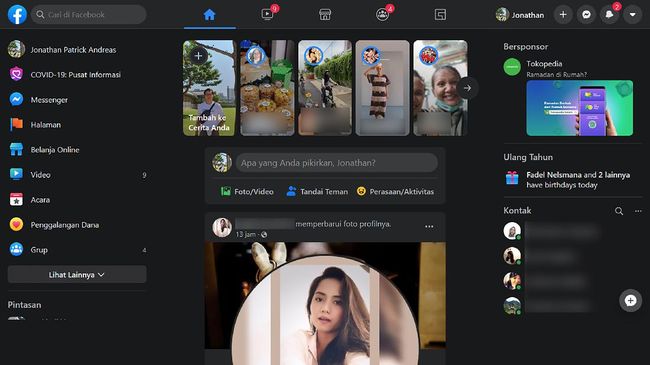
Task: Click the stories next arrow
Action: click(x=467, y=88)
